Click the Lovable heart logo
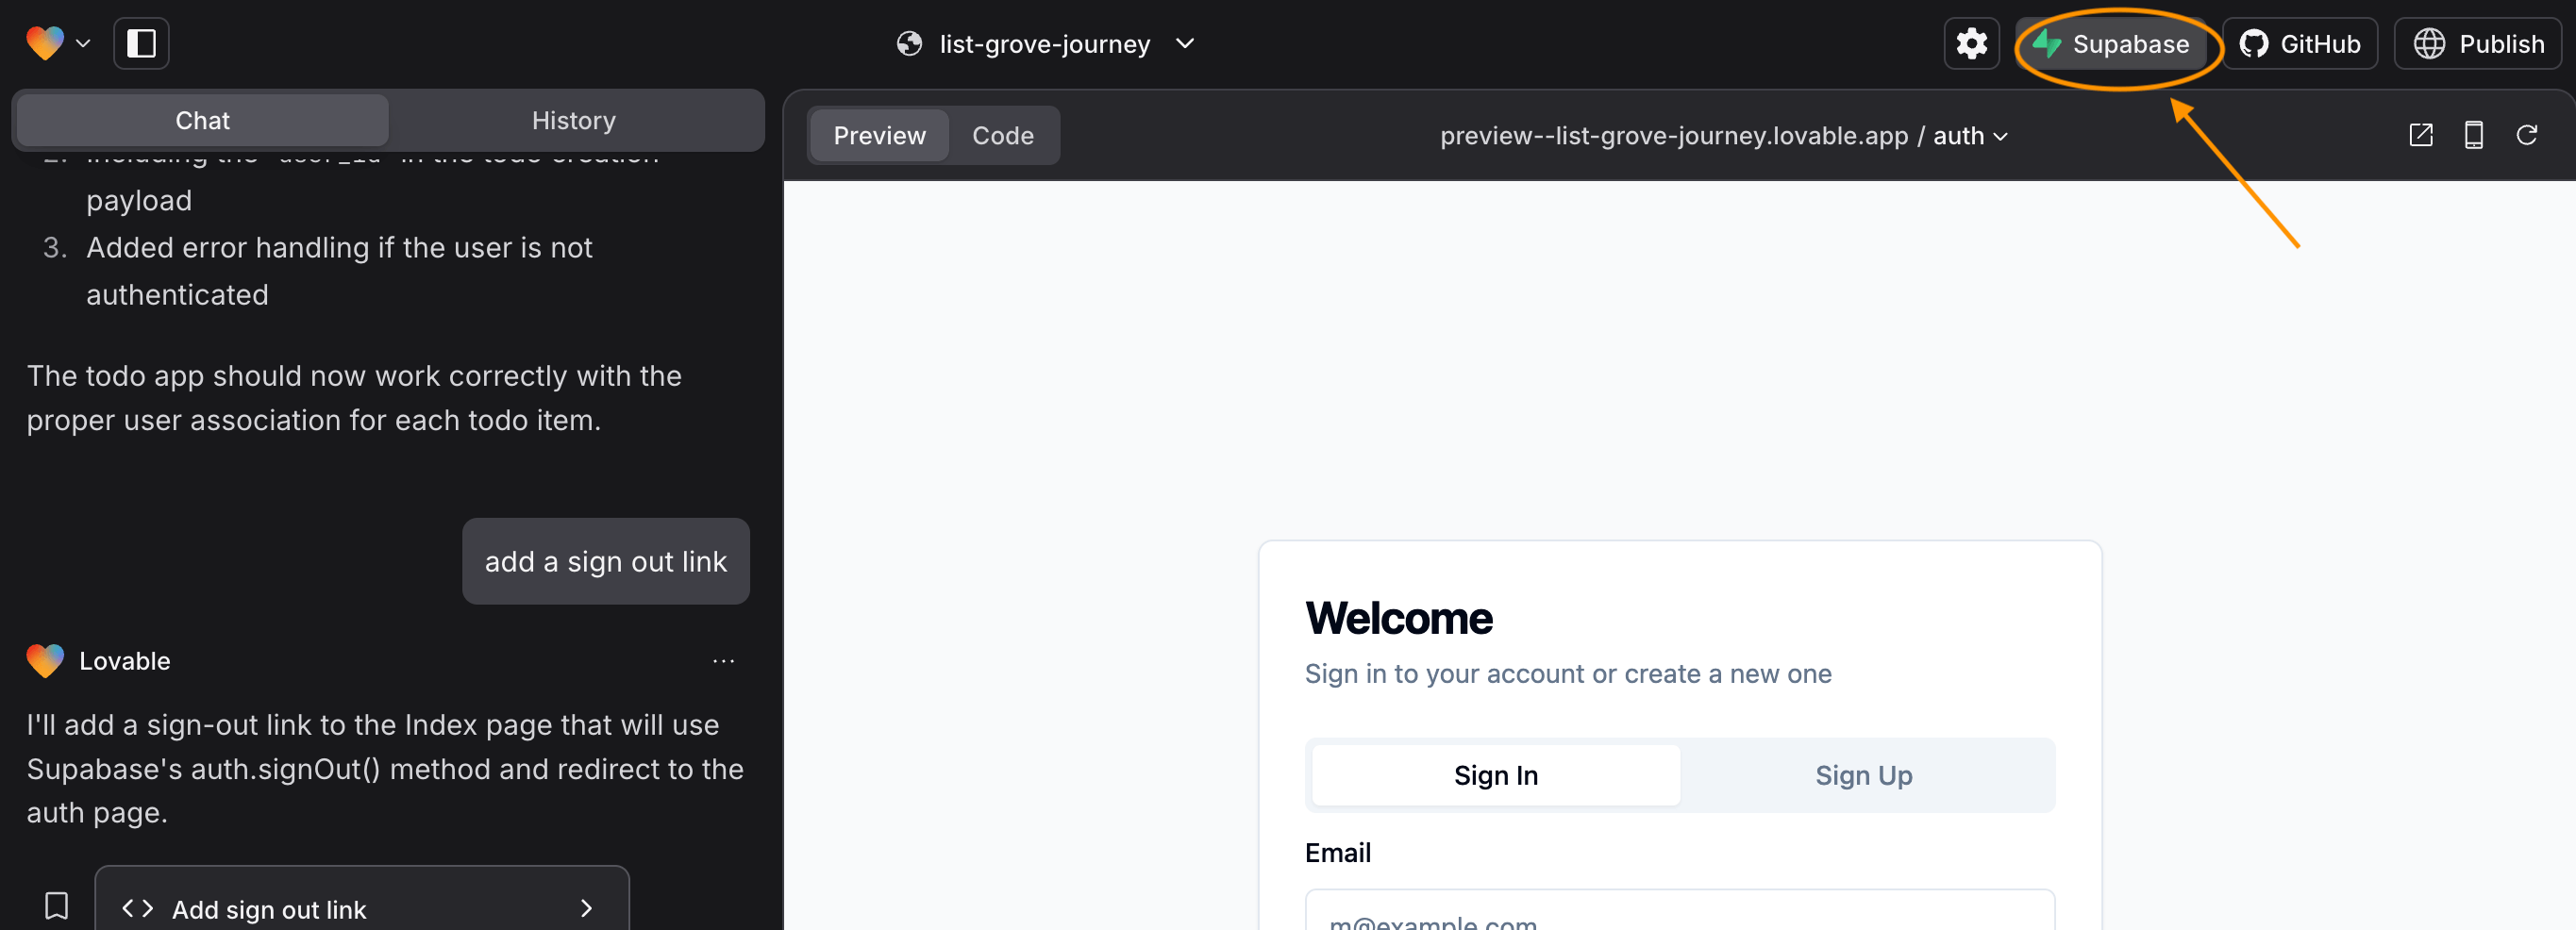The width and height of the screenshot is (2576, 930). point(46,43)
